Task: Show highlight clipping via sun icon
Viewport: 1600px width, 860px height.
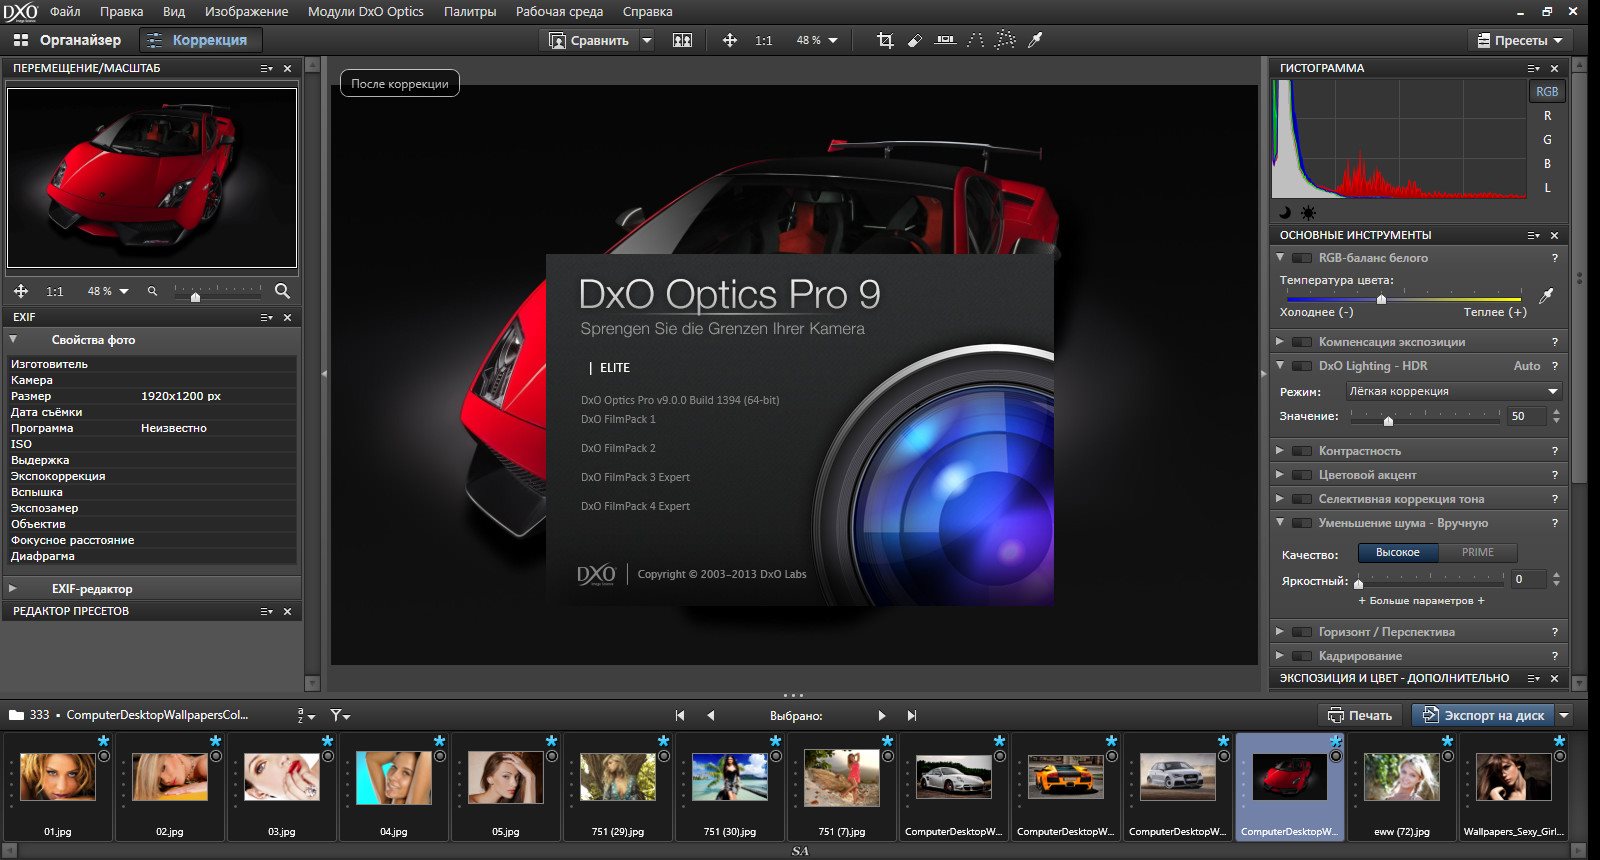Action: pyautogui.click(x=1308, y=213)
